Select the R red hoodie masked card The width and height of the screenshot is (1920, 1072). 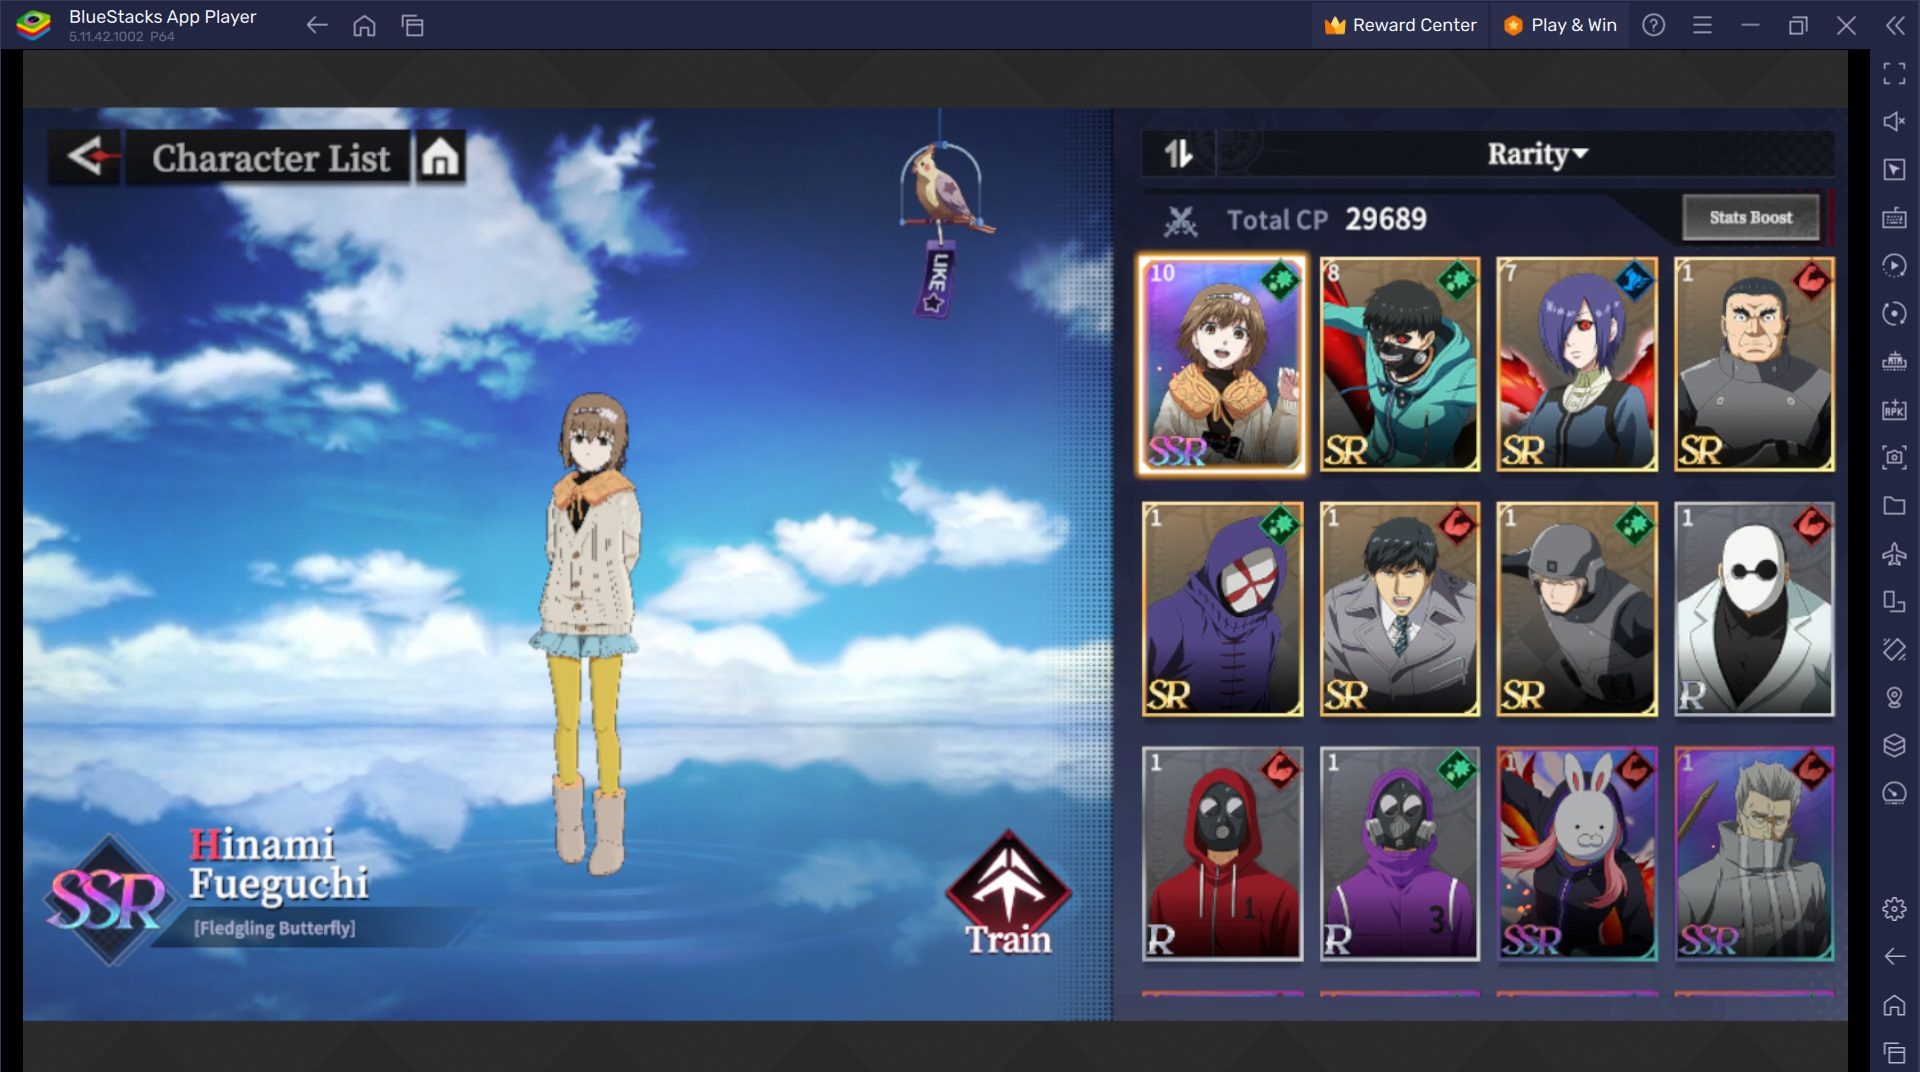tap(1222, 854)
